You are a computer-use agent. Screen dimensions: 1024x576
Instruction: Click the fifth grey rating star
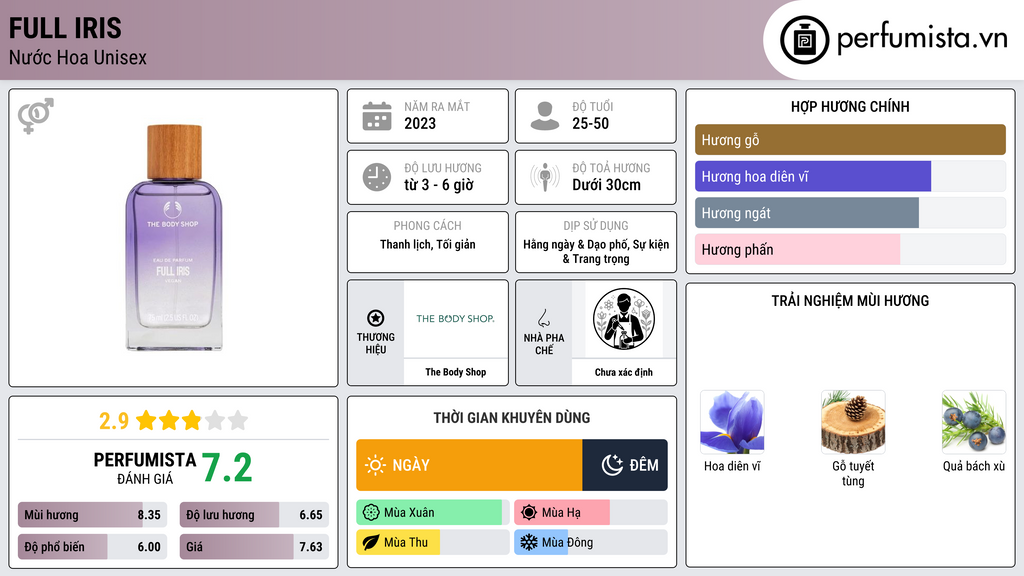point(238,420)
